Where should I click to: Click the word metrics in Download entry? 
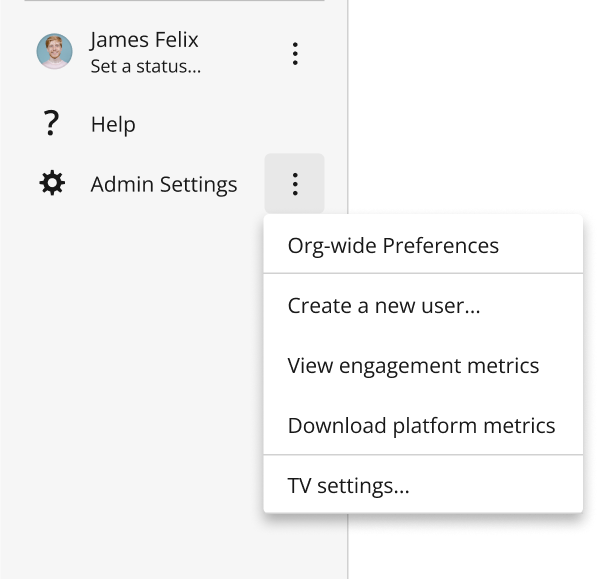[519, 425]
